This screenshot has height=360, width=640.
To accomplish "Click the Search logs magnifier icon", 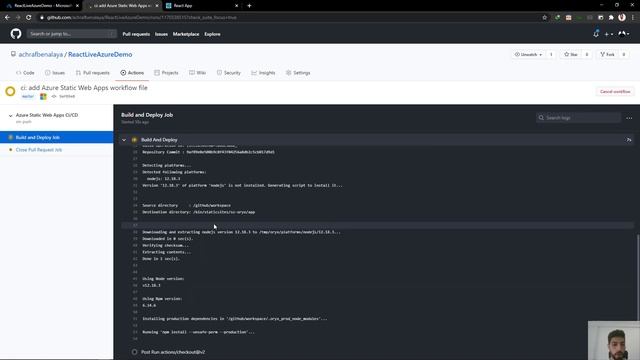I will pyautogui.click(x=541, y=118).
